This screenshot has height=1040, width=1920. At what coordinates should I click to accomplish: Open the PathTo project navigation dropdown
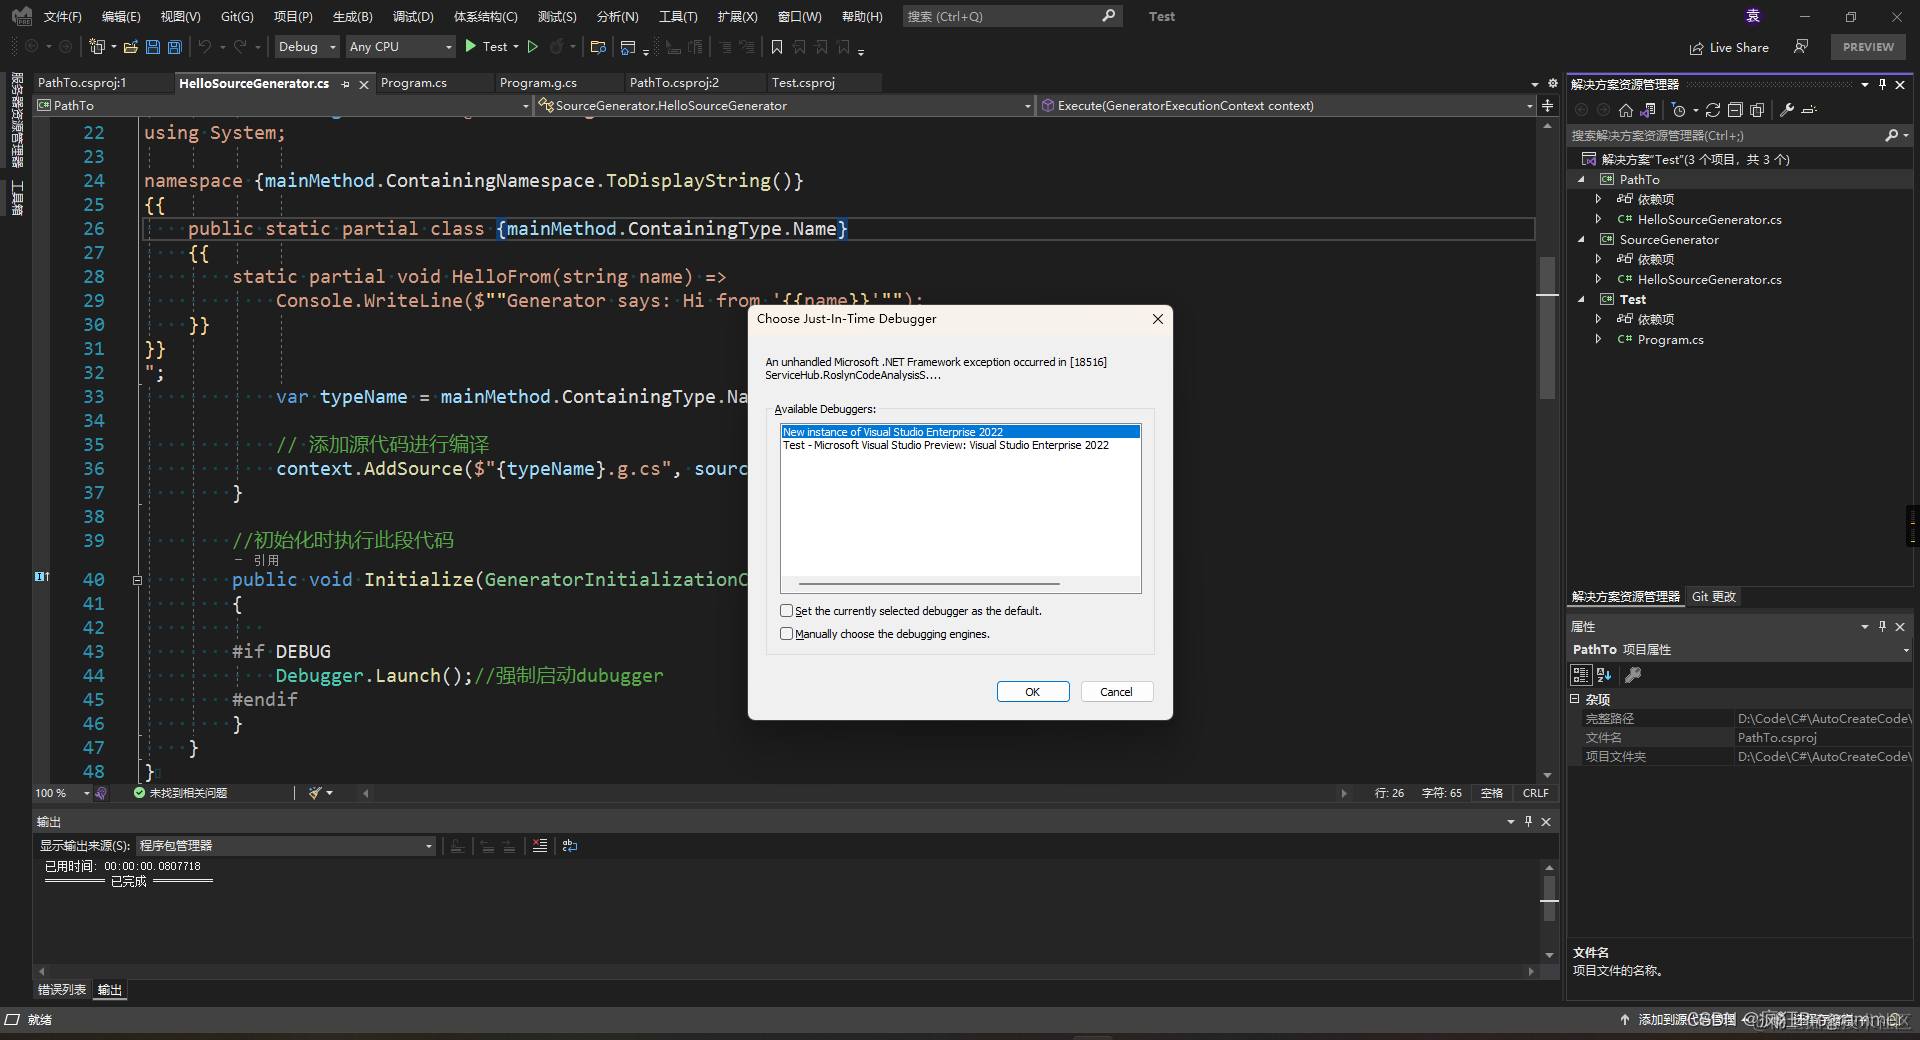tap(283, 106)
